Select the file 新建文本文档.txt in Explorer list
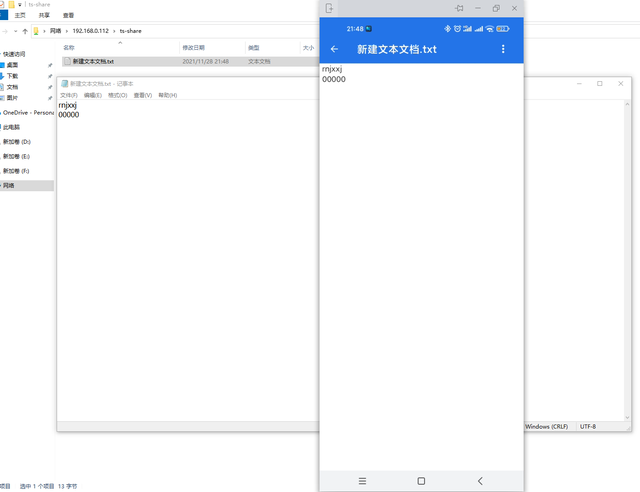Image resolution: width=640 pixels, height=492 pixels. pos(93,61)
